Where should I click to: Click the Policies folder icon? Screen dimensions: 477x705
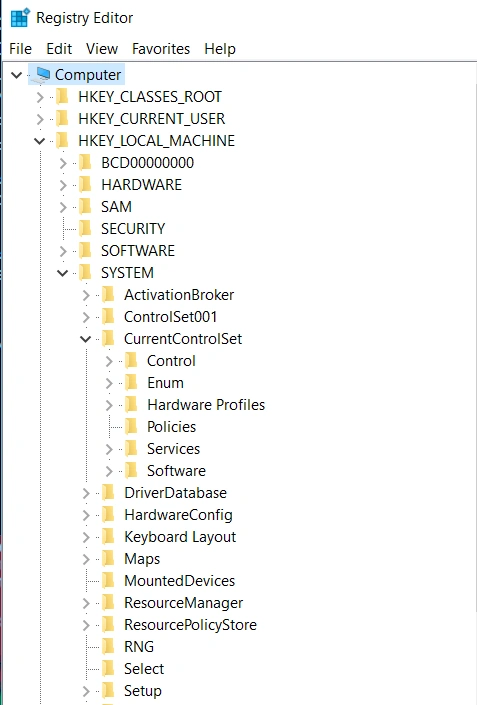coord(131,427)
